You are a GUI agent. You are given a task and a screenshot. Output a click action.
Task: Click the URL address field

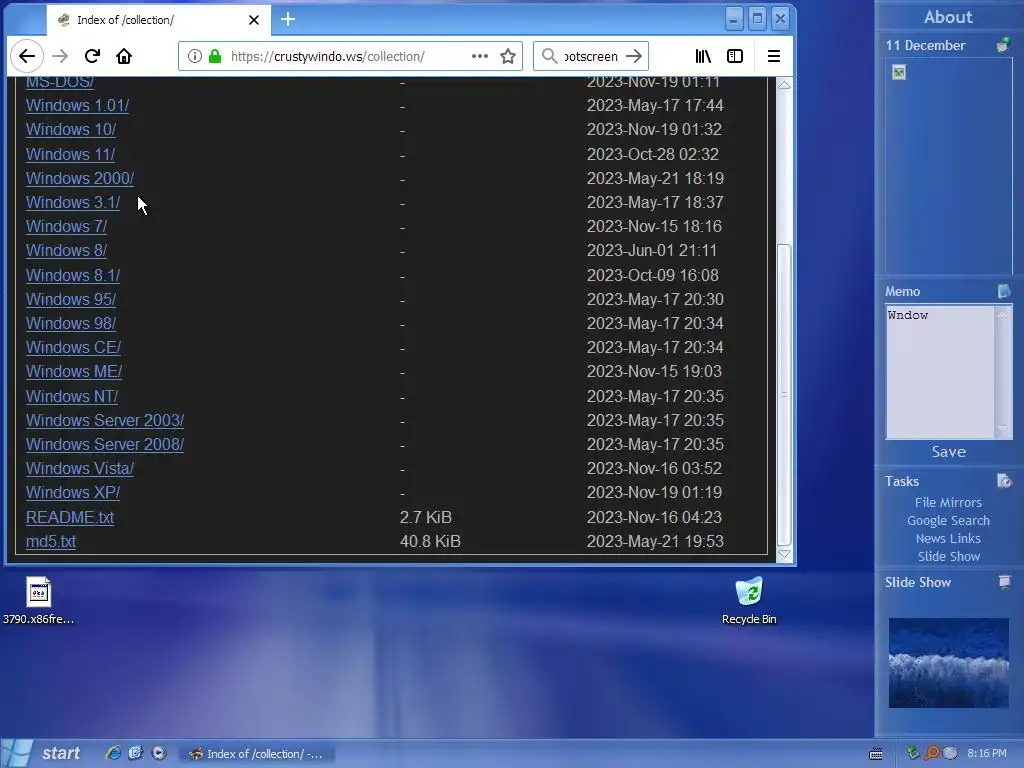(x=349, y=56)
